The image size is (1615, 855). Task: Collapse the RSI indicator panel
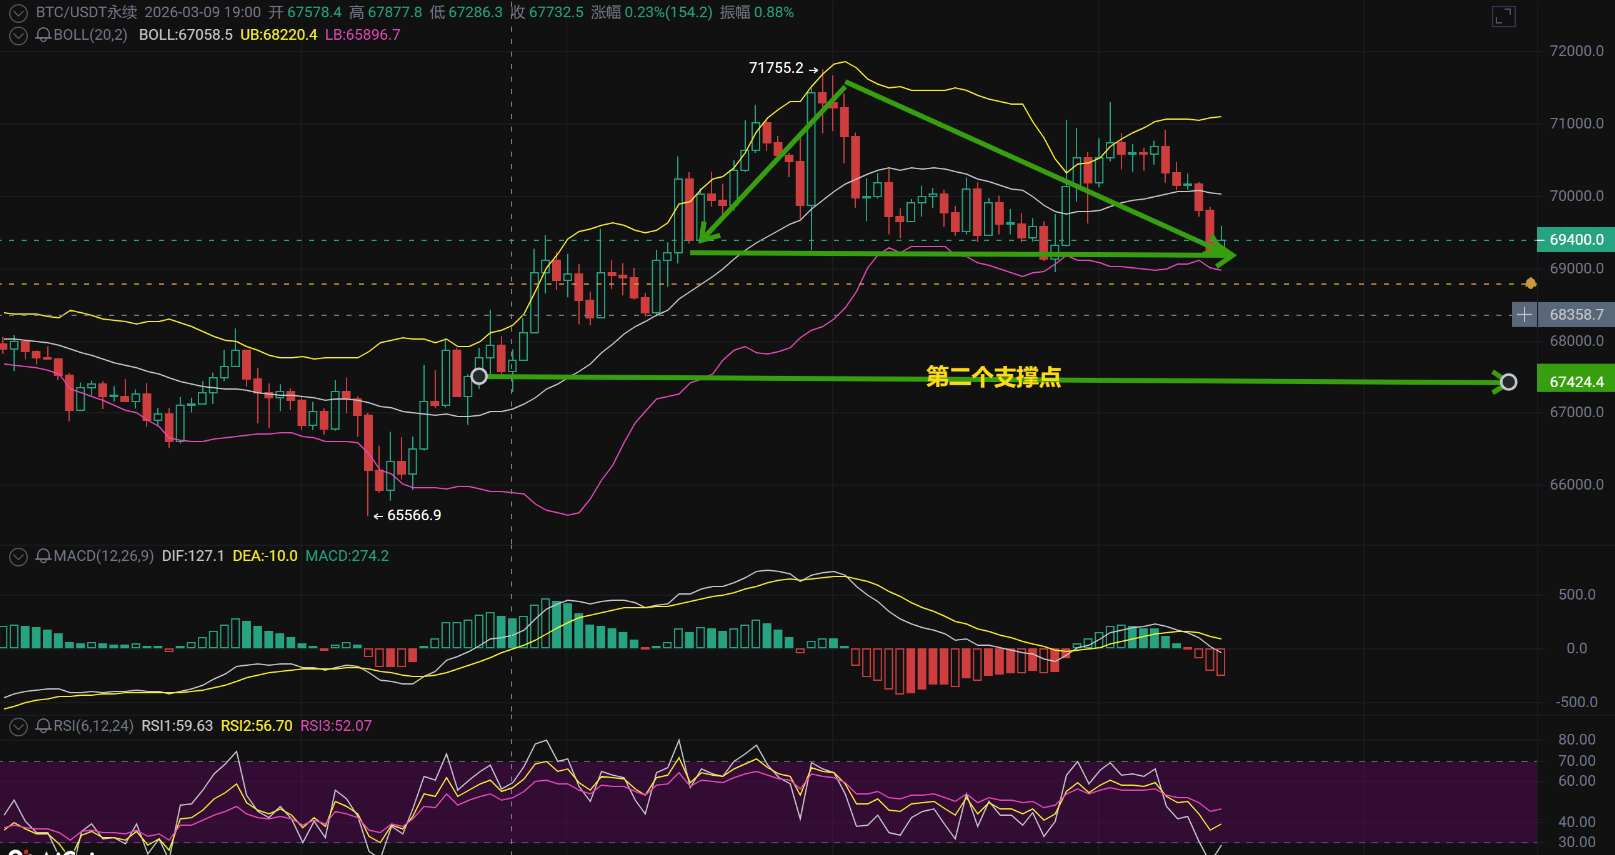pos(18,726)
